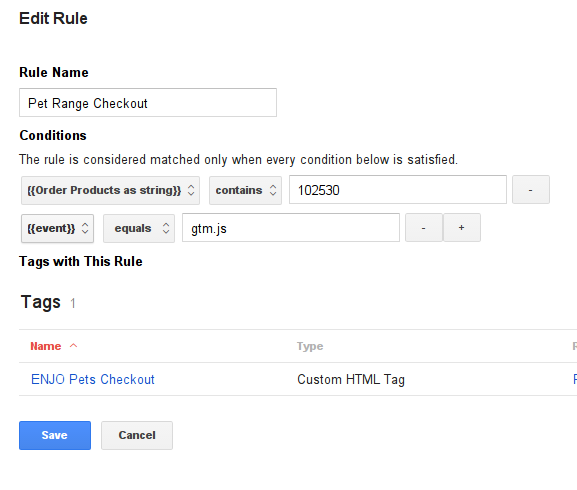Click the up-down arrows on equals selector

click(x=166, y=228)
